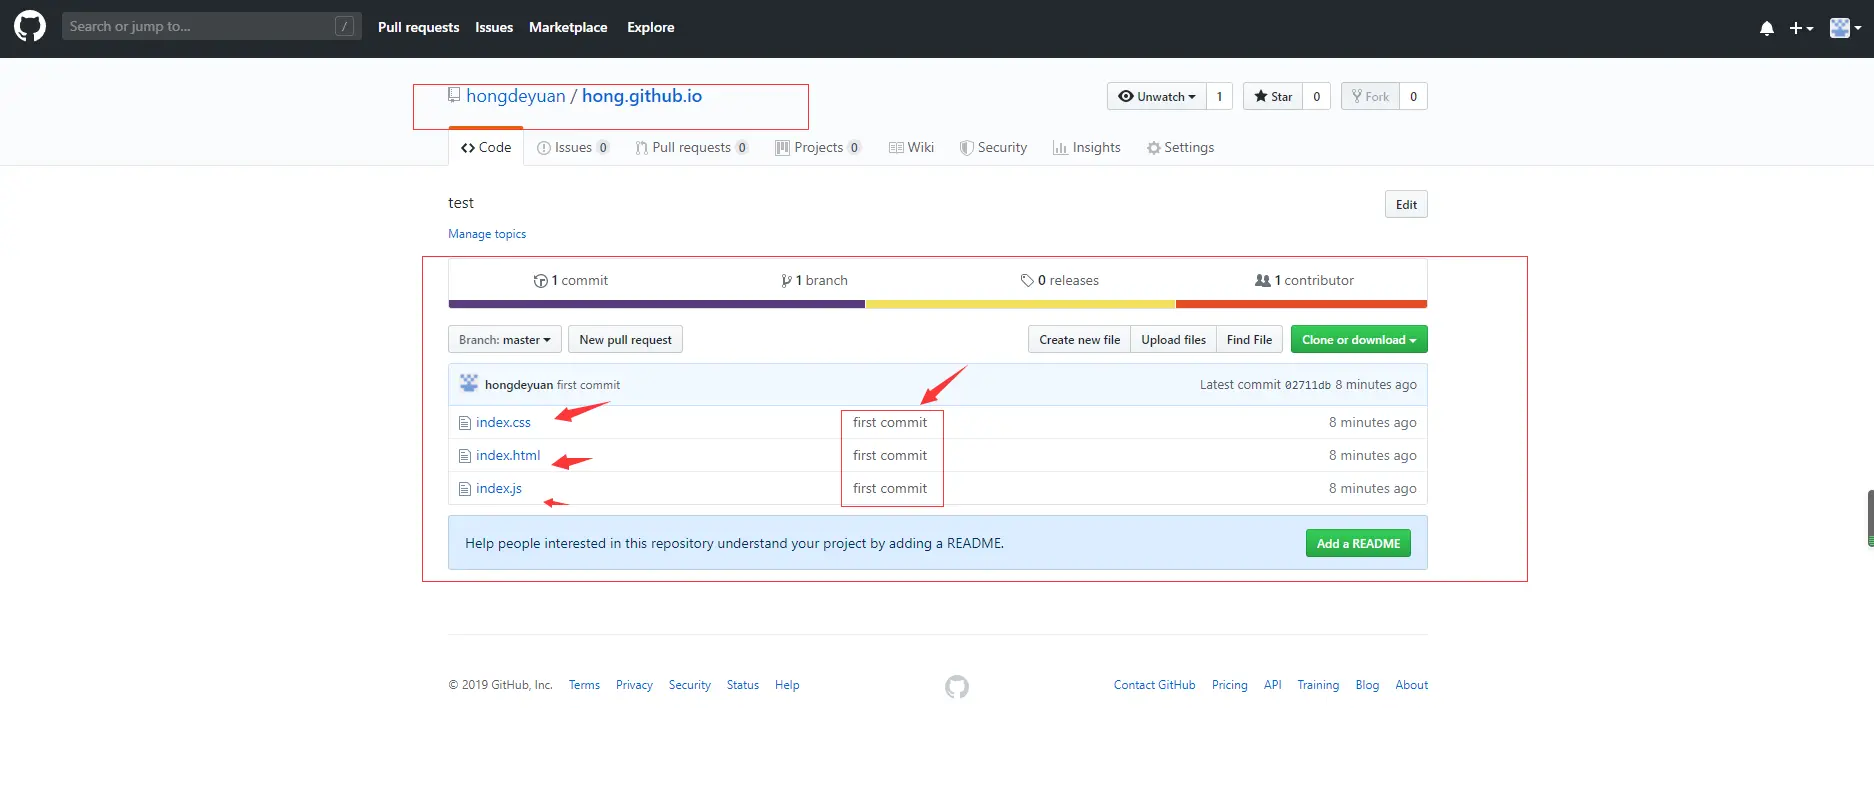View the 1 contributor page
The width and height of the screenshot is (1874, 799).
(1304, 280)
